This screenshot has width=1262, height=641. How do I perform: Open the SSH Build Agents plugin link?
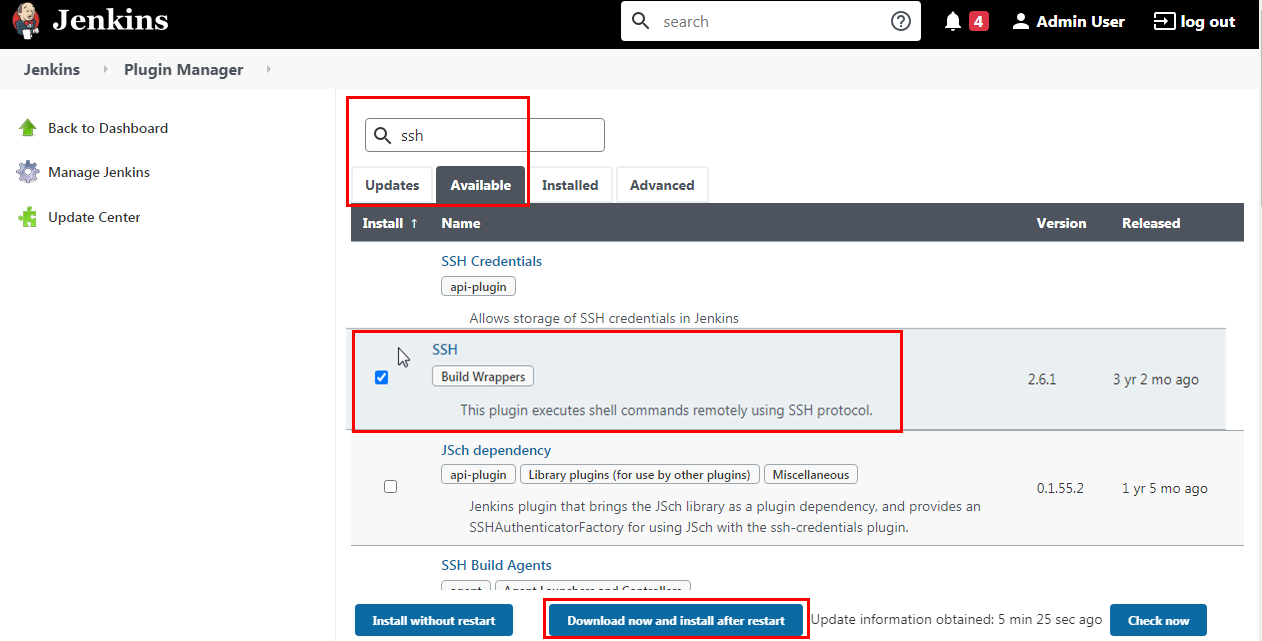pyautogui.click(x=496, y=565)
